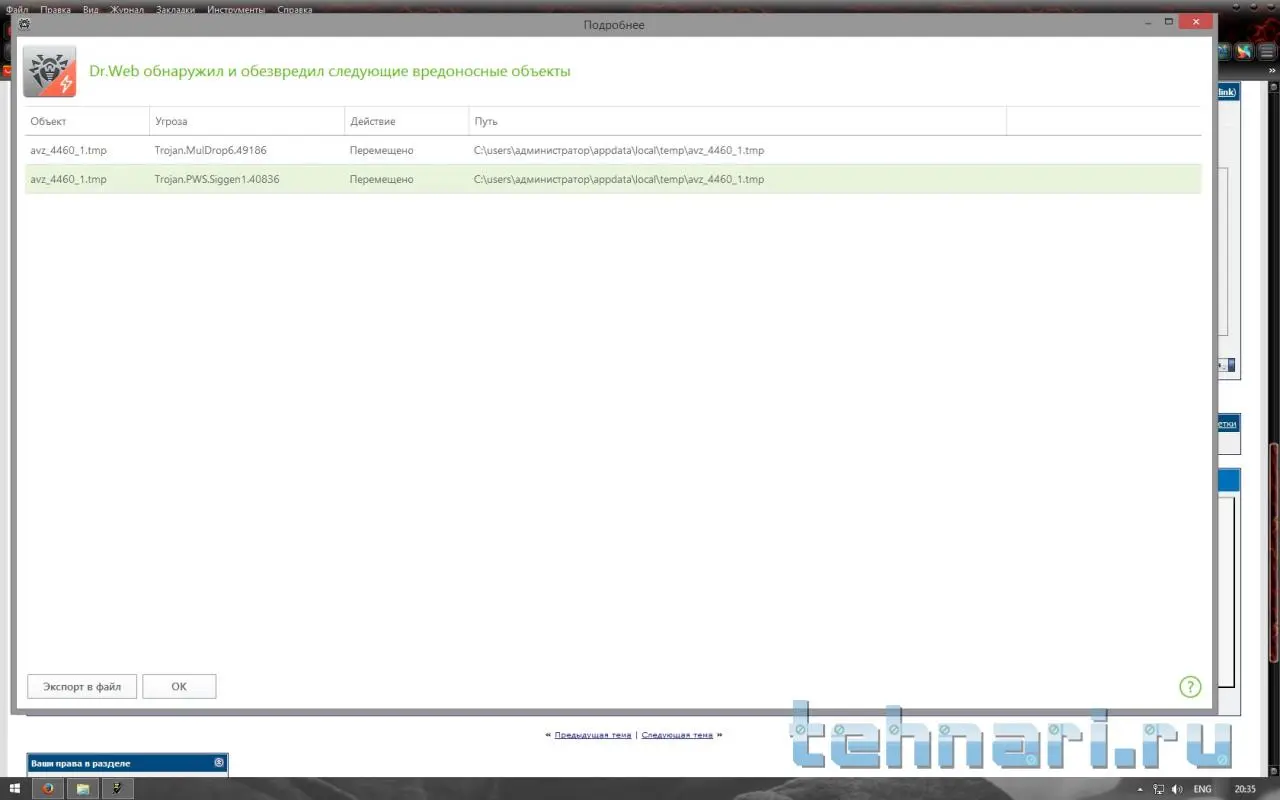The height and width of the screenshot is (800, 1280).
Task: Click the file path in the Trojan.MulDrop6 row
Action: point(619,150)
